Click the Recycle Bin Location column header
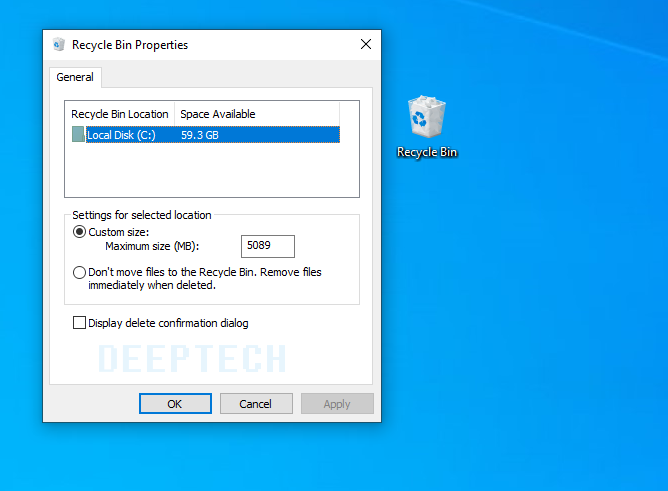The height and width of the screenshot is (491, 668). pos(120,114)
